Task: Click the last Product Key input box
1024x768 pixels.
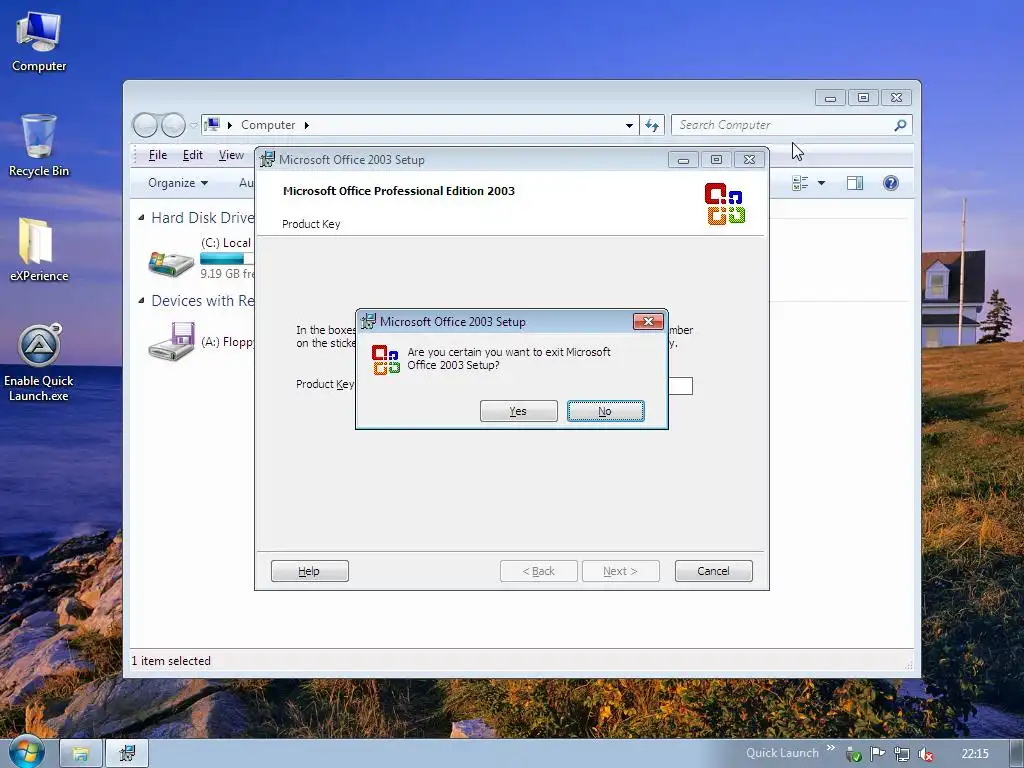Action: [x=680, y=386]
